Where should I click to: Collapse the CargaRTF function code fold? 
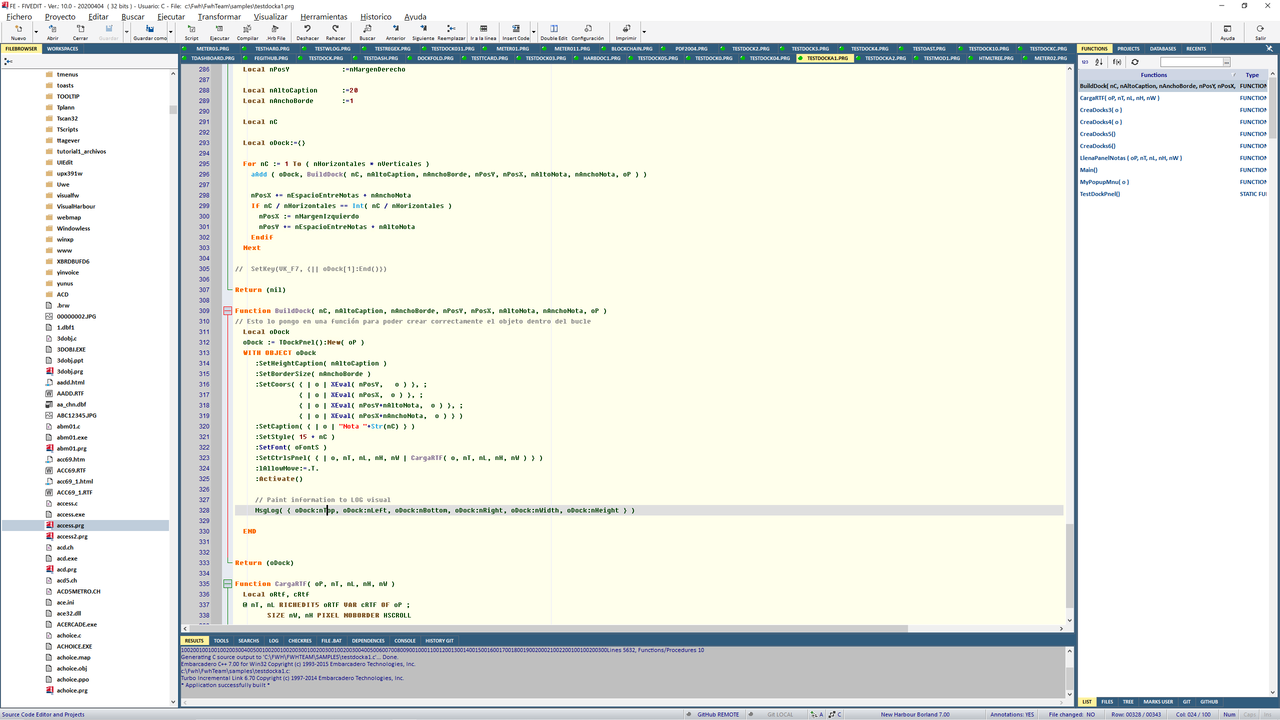[x=228, y=583]
